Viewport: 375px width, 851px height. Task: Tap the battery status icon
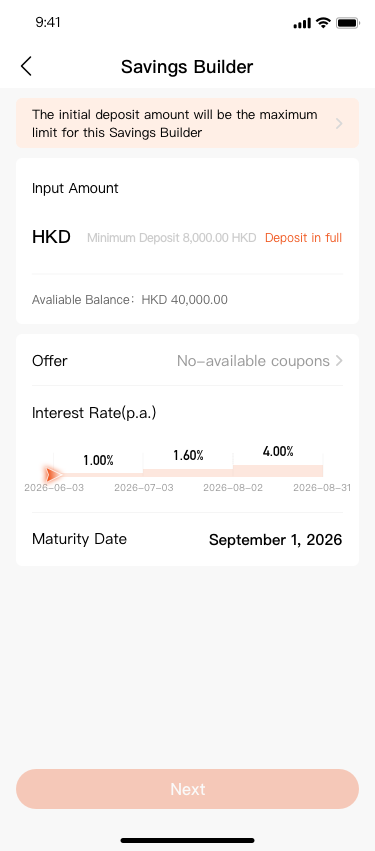pyautogui.click(x=347, y=23)
